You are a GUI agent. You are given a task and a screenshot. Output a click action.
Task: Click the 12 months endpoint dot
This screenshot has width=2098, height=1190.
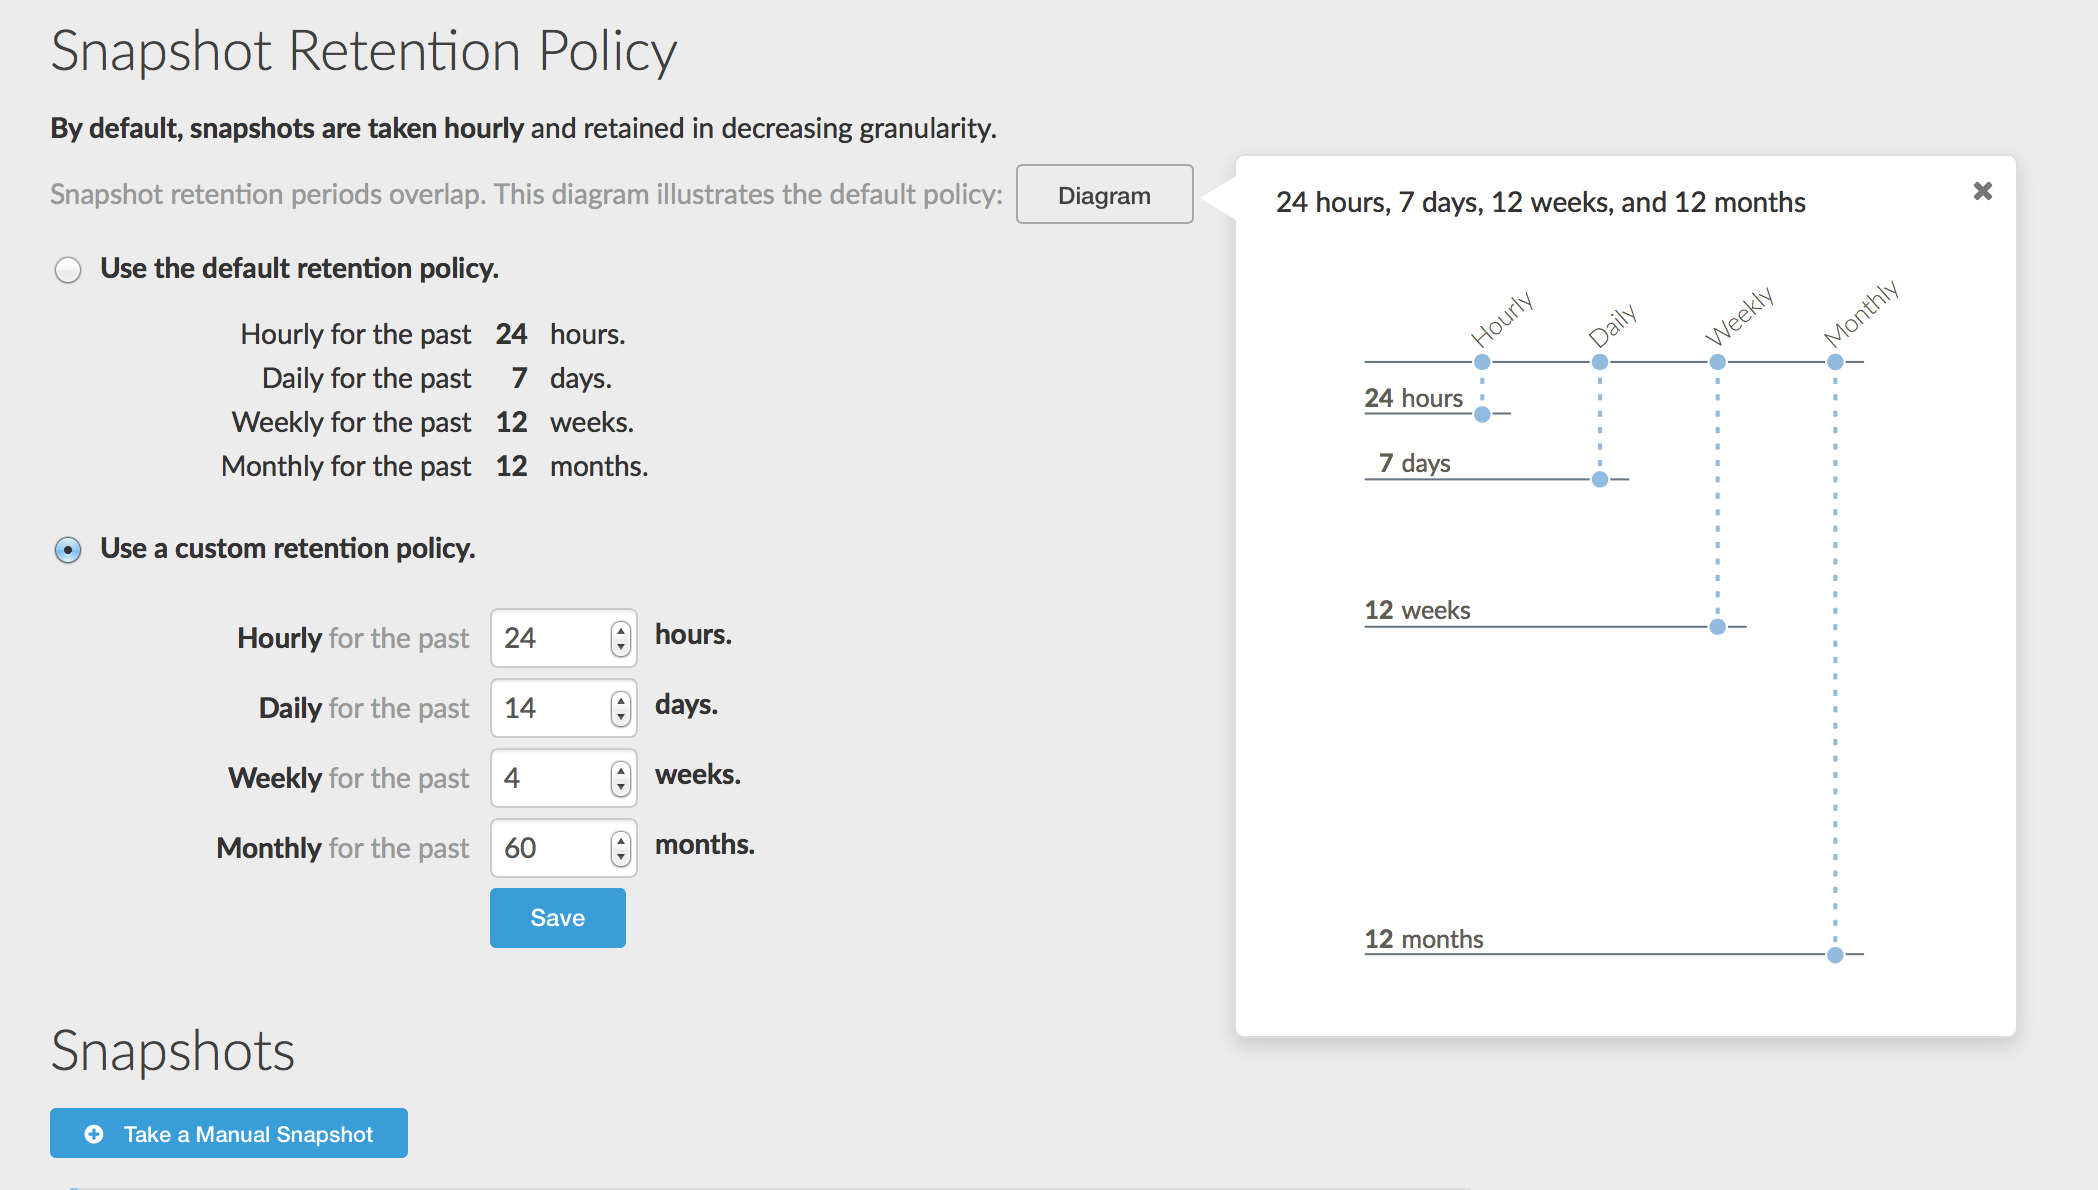[x=1835, y=955]
